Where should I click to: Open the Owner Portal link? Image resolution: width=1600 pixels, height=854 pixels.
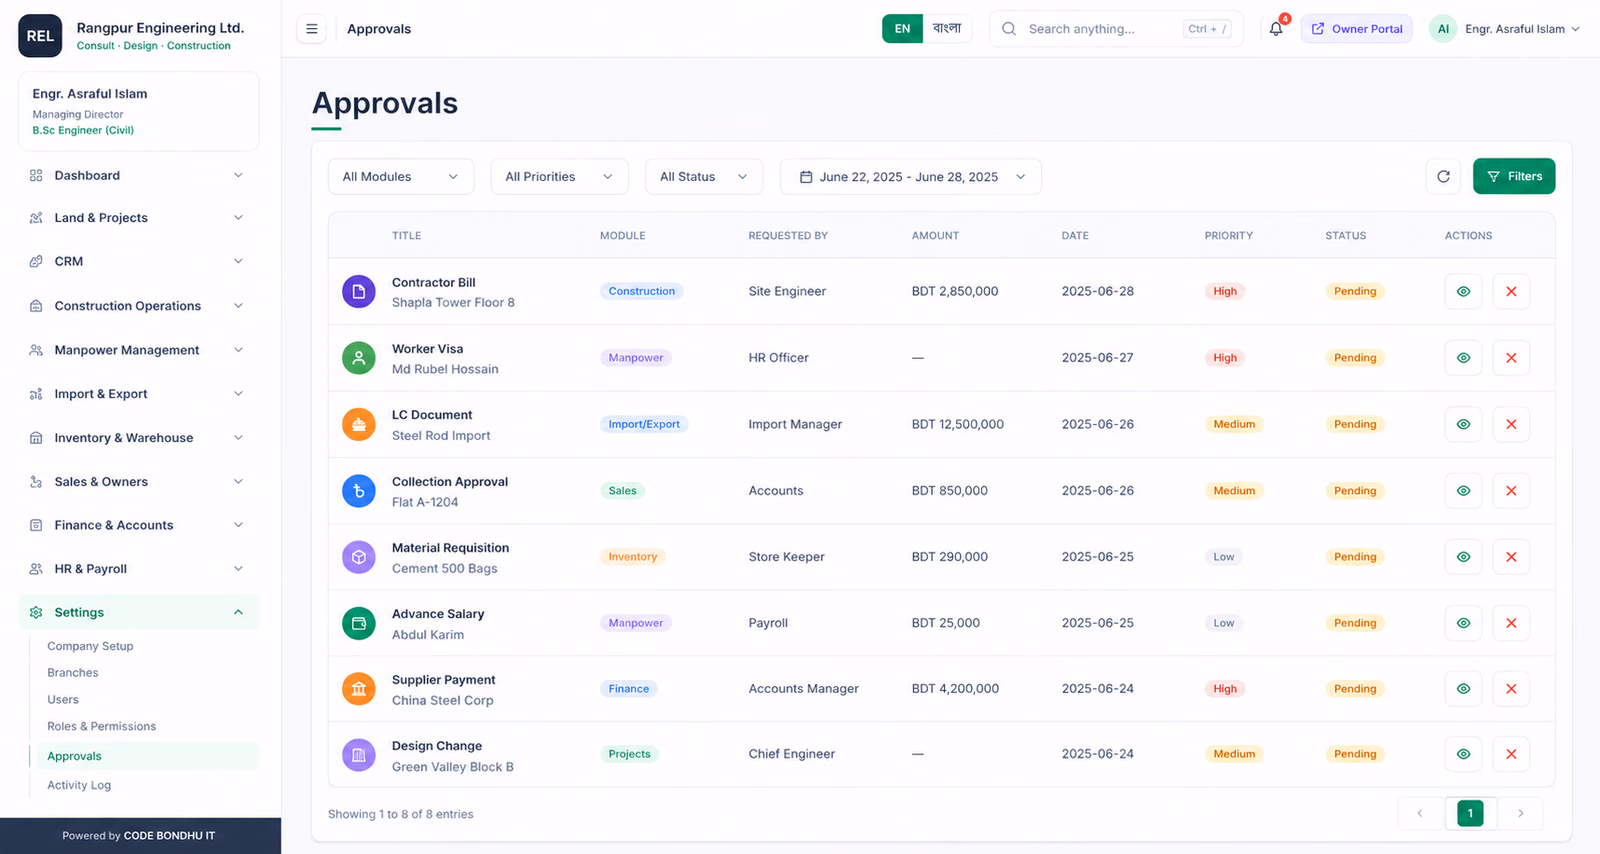[1357, 29]
